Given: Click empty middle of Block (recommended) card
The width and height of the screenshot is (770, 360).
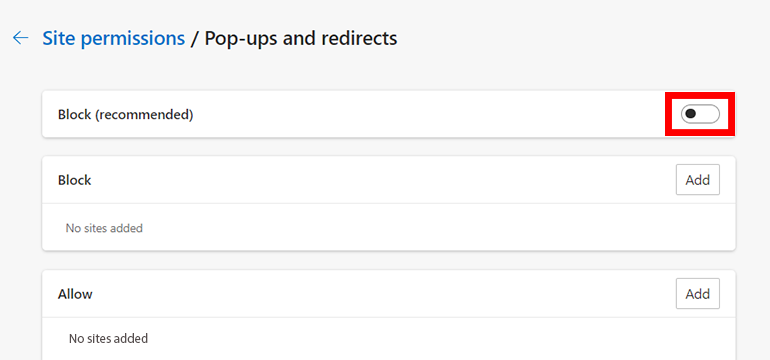Looking at the screenshot, I should coord(427,114).
